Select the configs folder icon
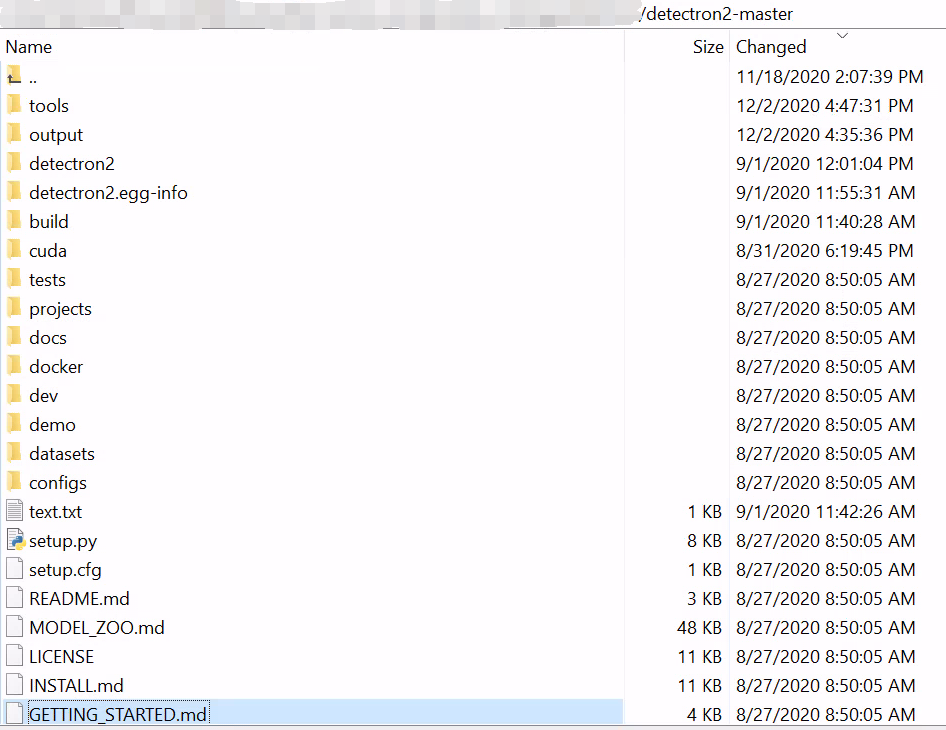The width and height of the screenshot is (946, 730). [x=14, y=483]
